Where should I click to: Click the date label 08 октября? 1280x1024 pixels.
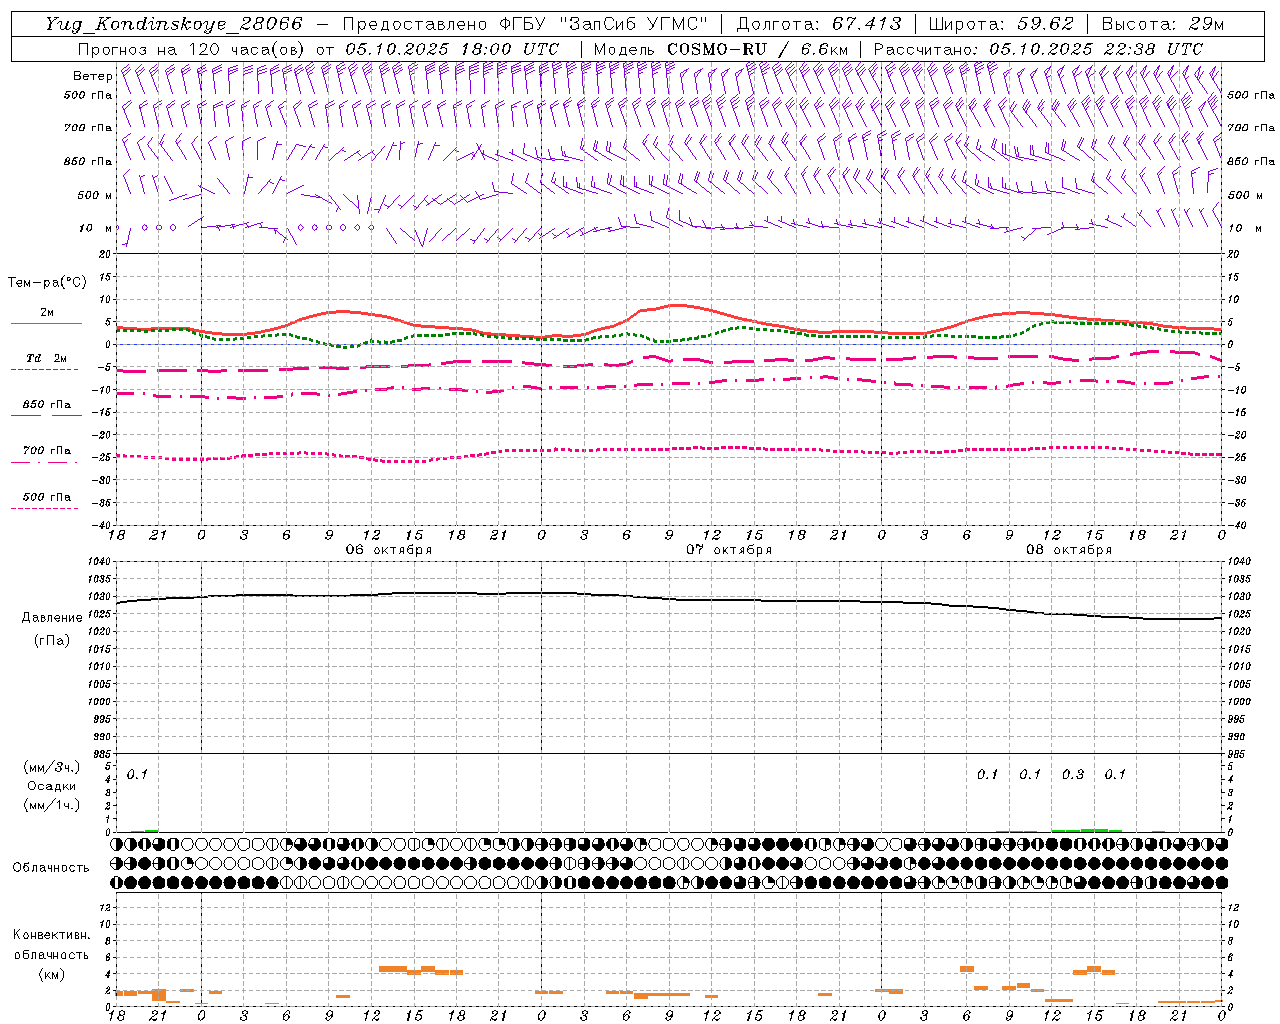pyautogui.click(x=1069, y=550)
